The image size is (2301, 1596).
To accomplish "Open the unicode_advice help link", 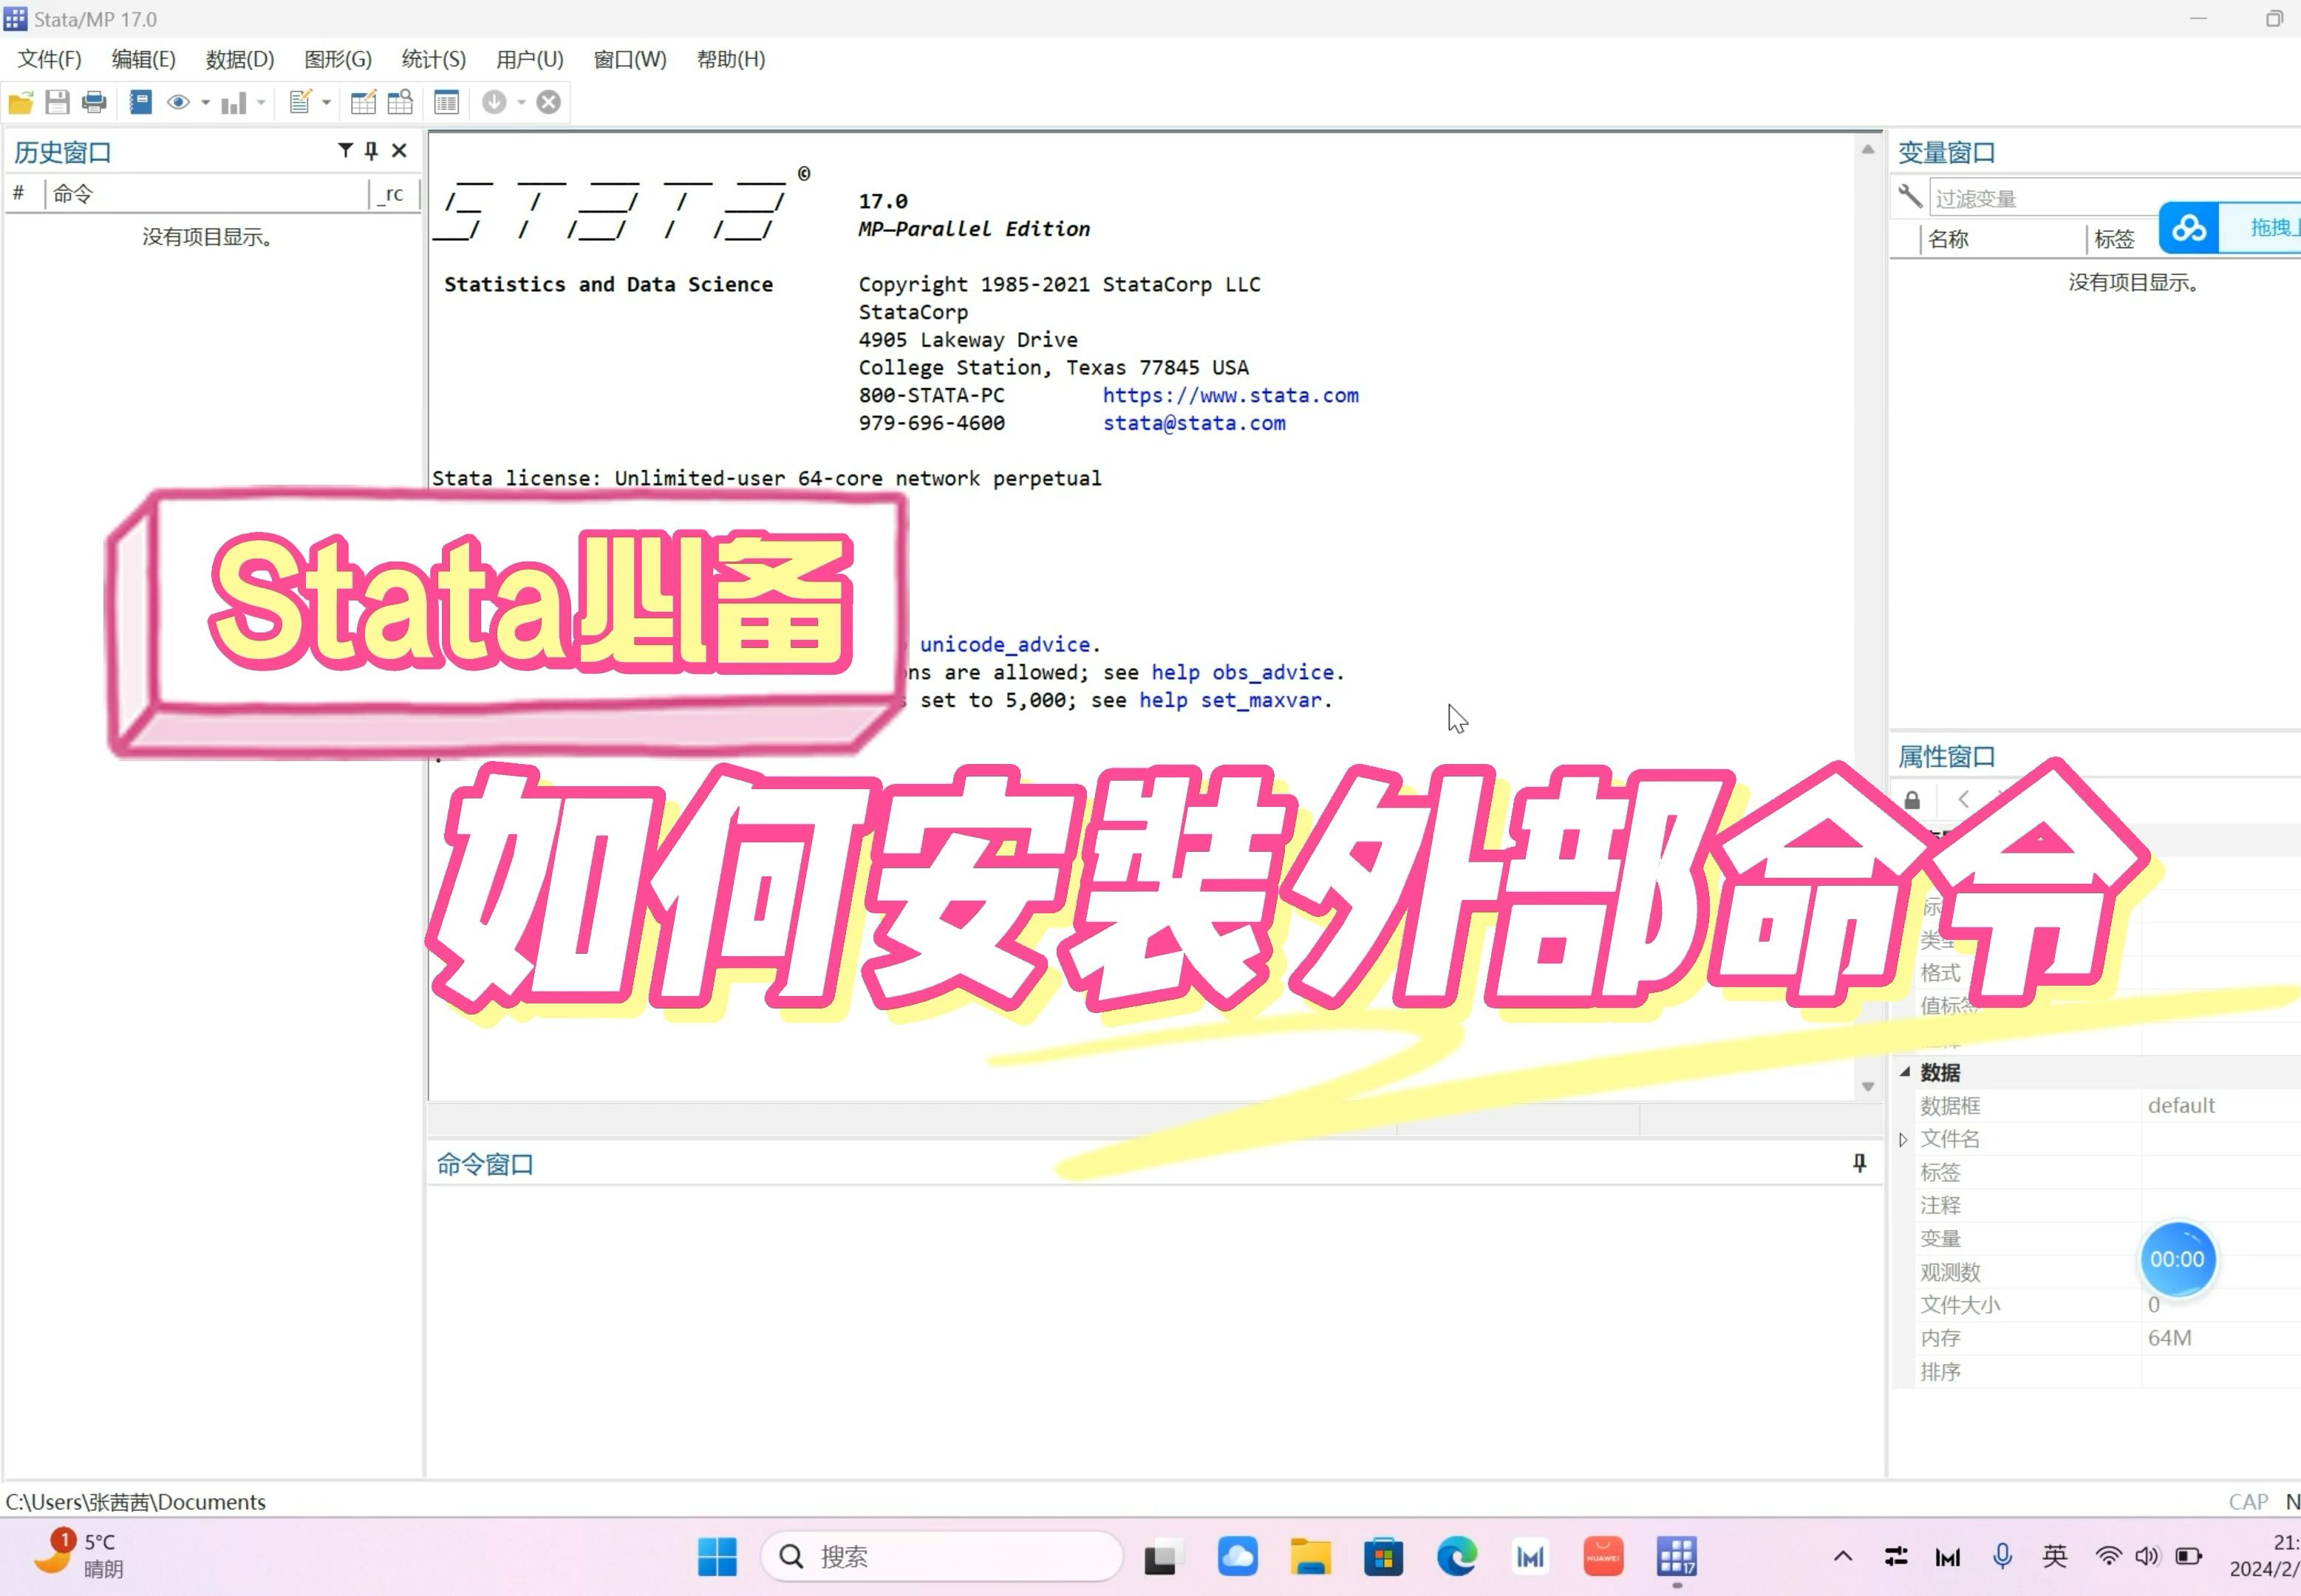I will [x=1005, y=645].
